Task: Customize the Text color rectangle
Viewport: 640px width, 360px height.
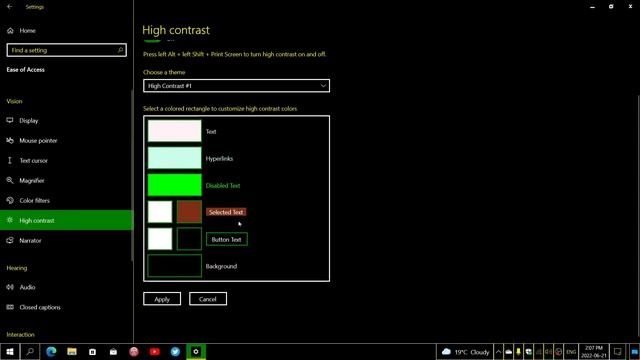Action: [175, 131]
